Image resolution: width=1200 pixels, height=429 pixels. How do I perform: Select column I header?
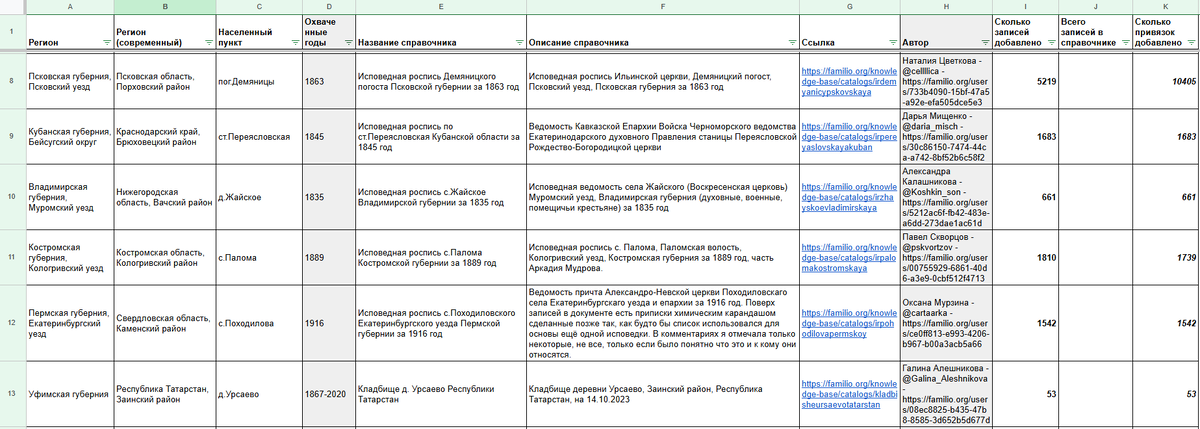[x=1024, y=6]
